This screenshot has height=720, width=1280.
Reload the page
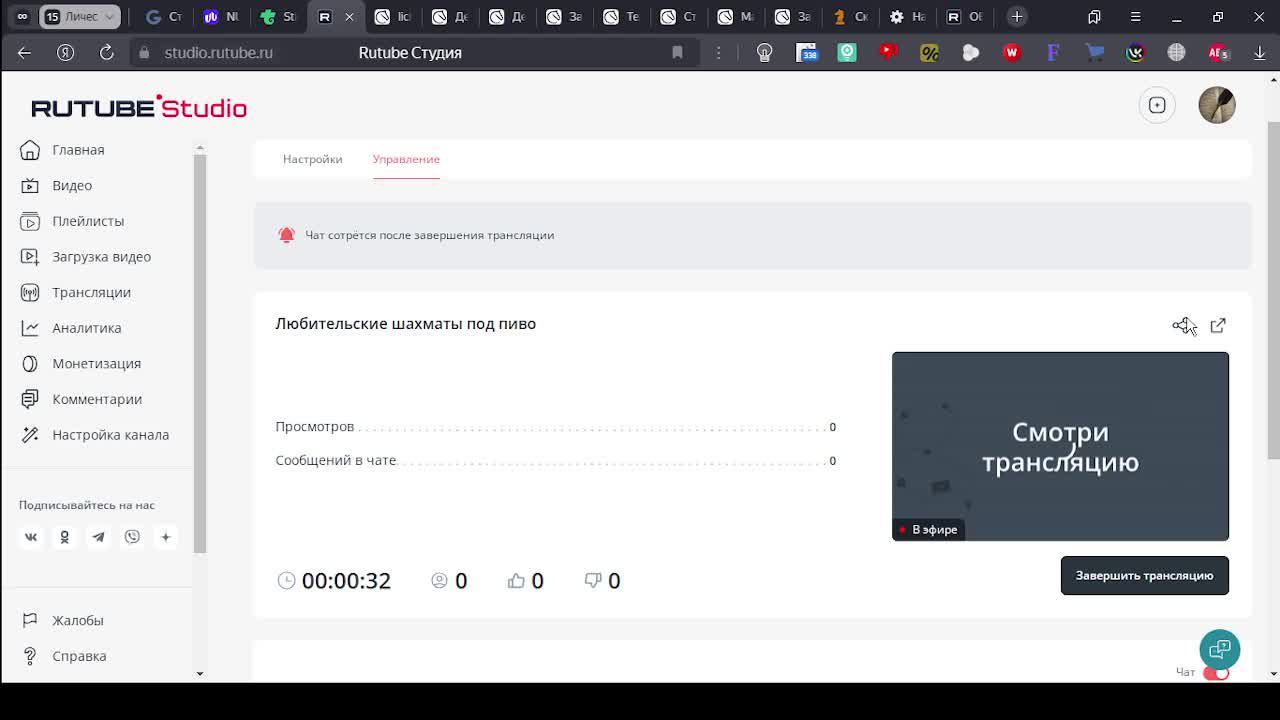106,53
